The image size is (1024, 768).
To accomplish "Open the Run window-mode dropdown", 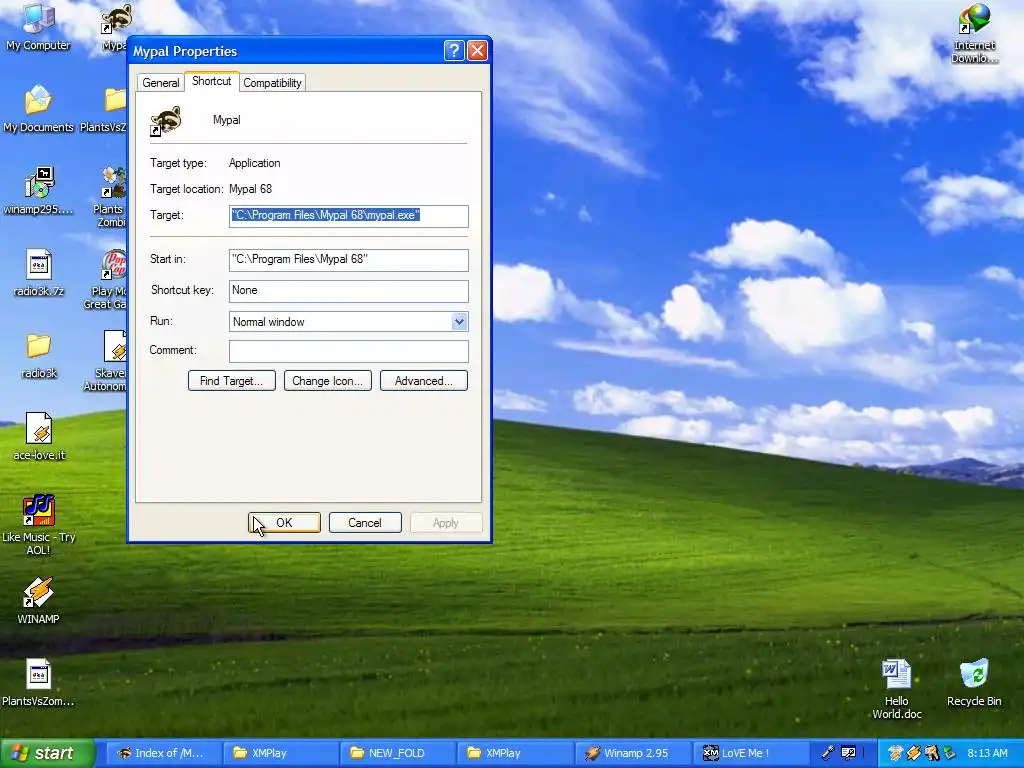I will coord(459,321).
